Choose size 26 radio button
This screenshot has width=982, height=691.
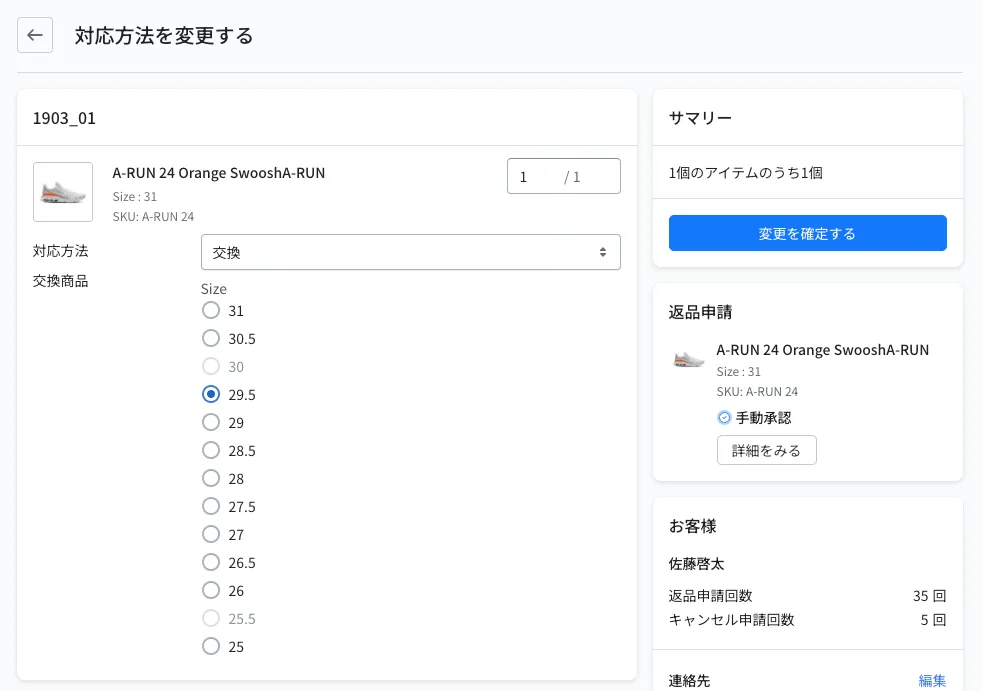(x=211, y=590)
